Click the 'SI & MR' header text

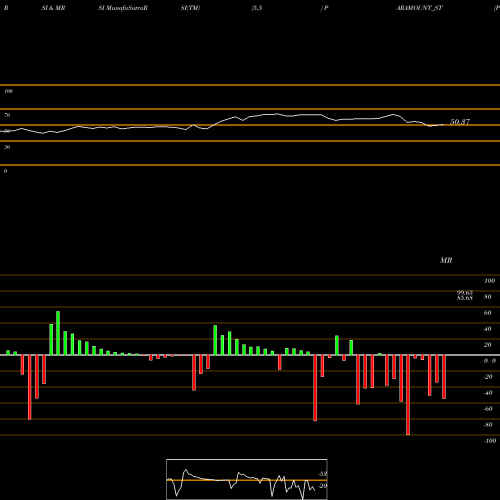[x=53, y=8]
